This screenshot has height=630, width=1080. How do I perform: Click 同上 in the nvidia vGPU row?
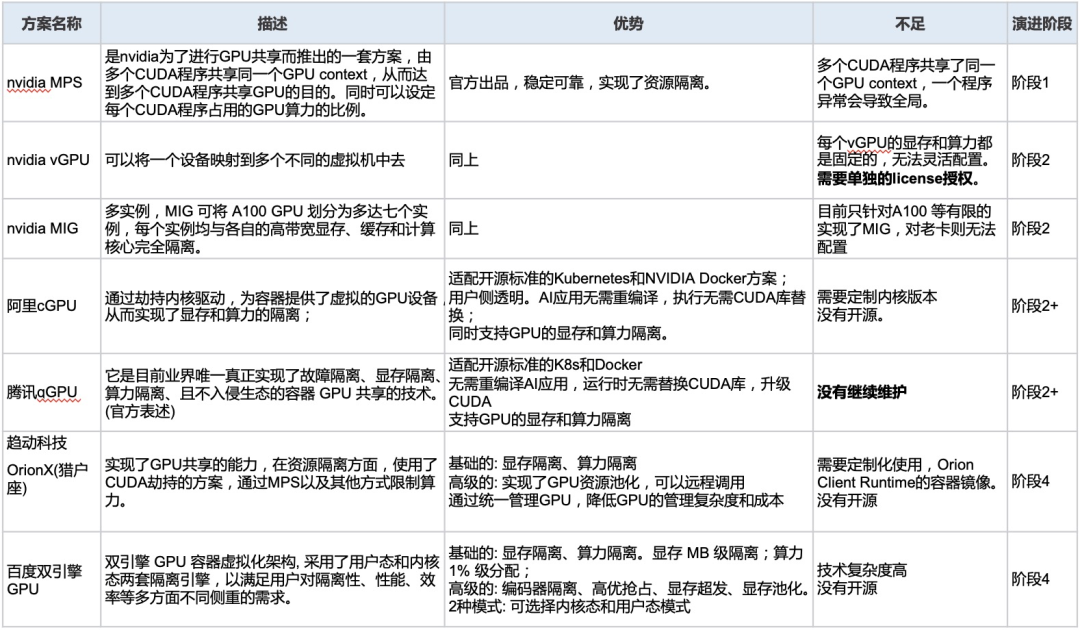point(464,160)
